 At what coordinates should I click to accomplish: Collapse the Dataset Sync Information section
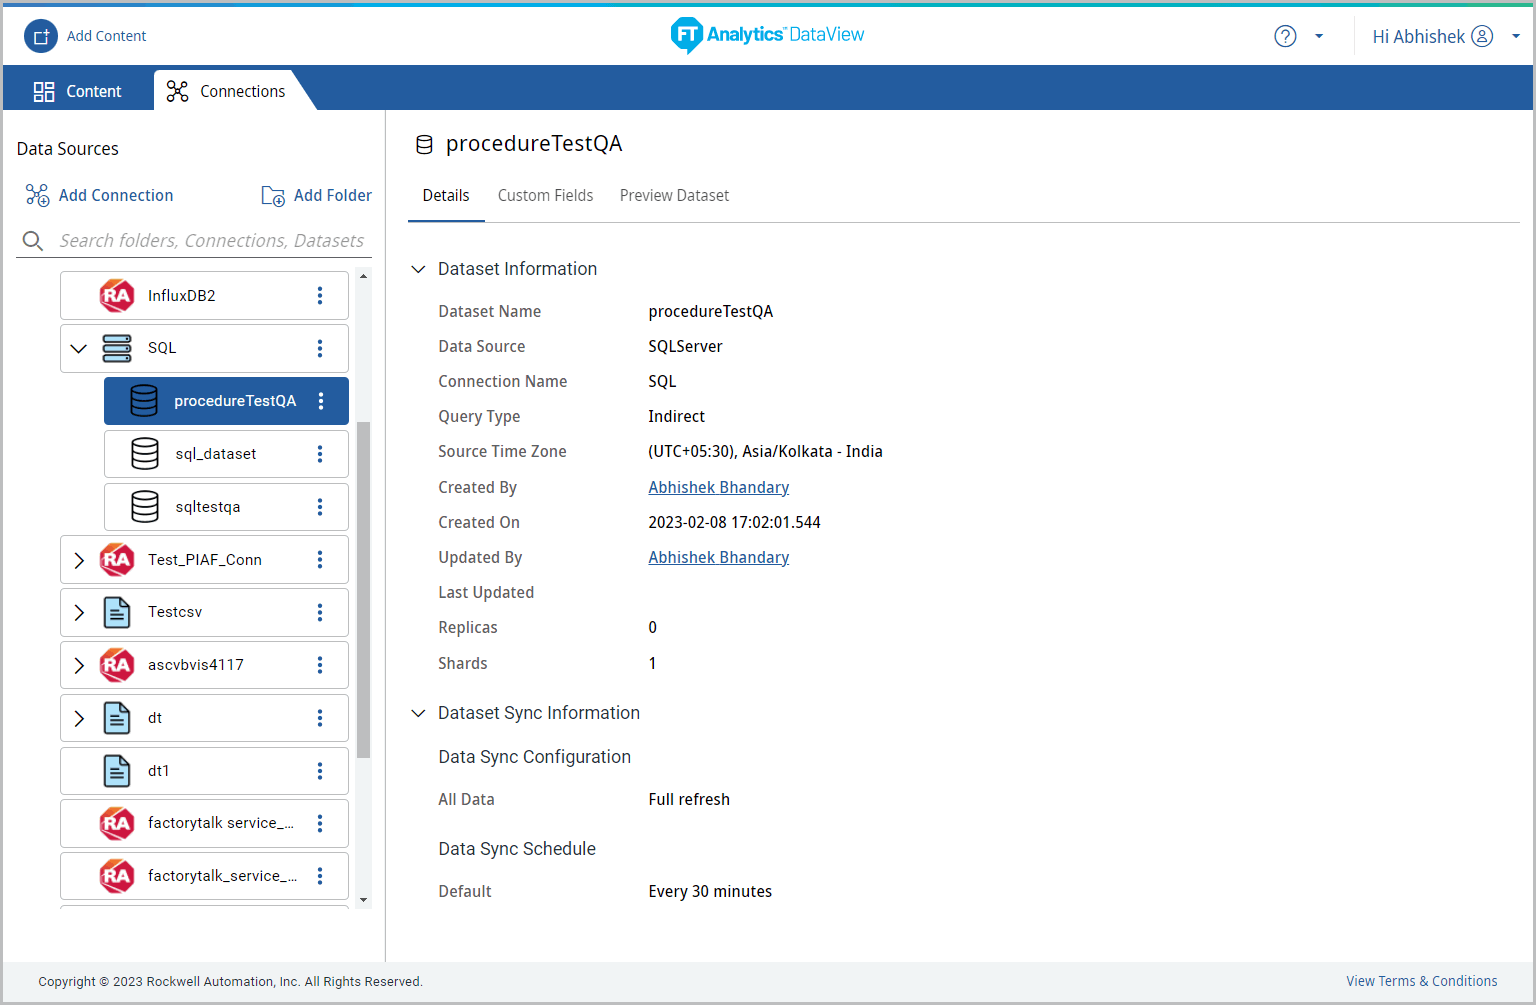pos(418,713)
